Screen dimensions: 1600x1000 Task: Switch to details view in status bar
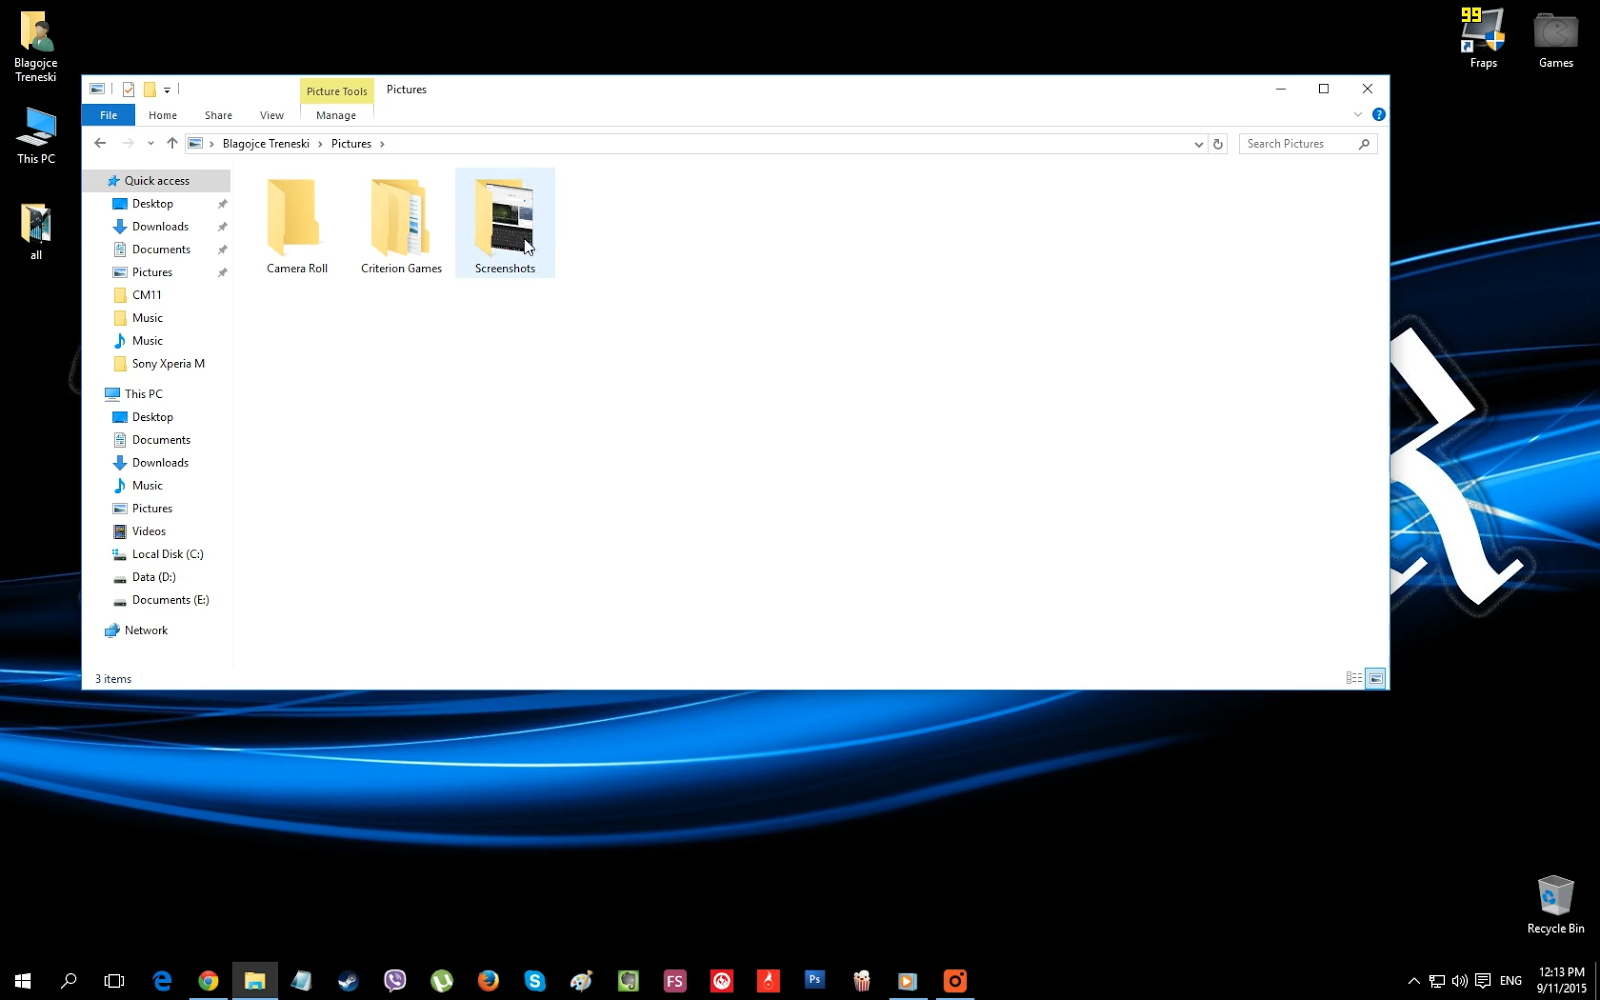pyautogui.click(x=1356, y=678)
